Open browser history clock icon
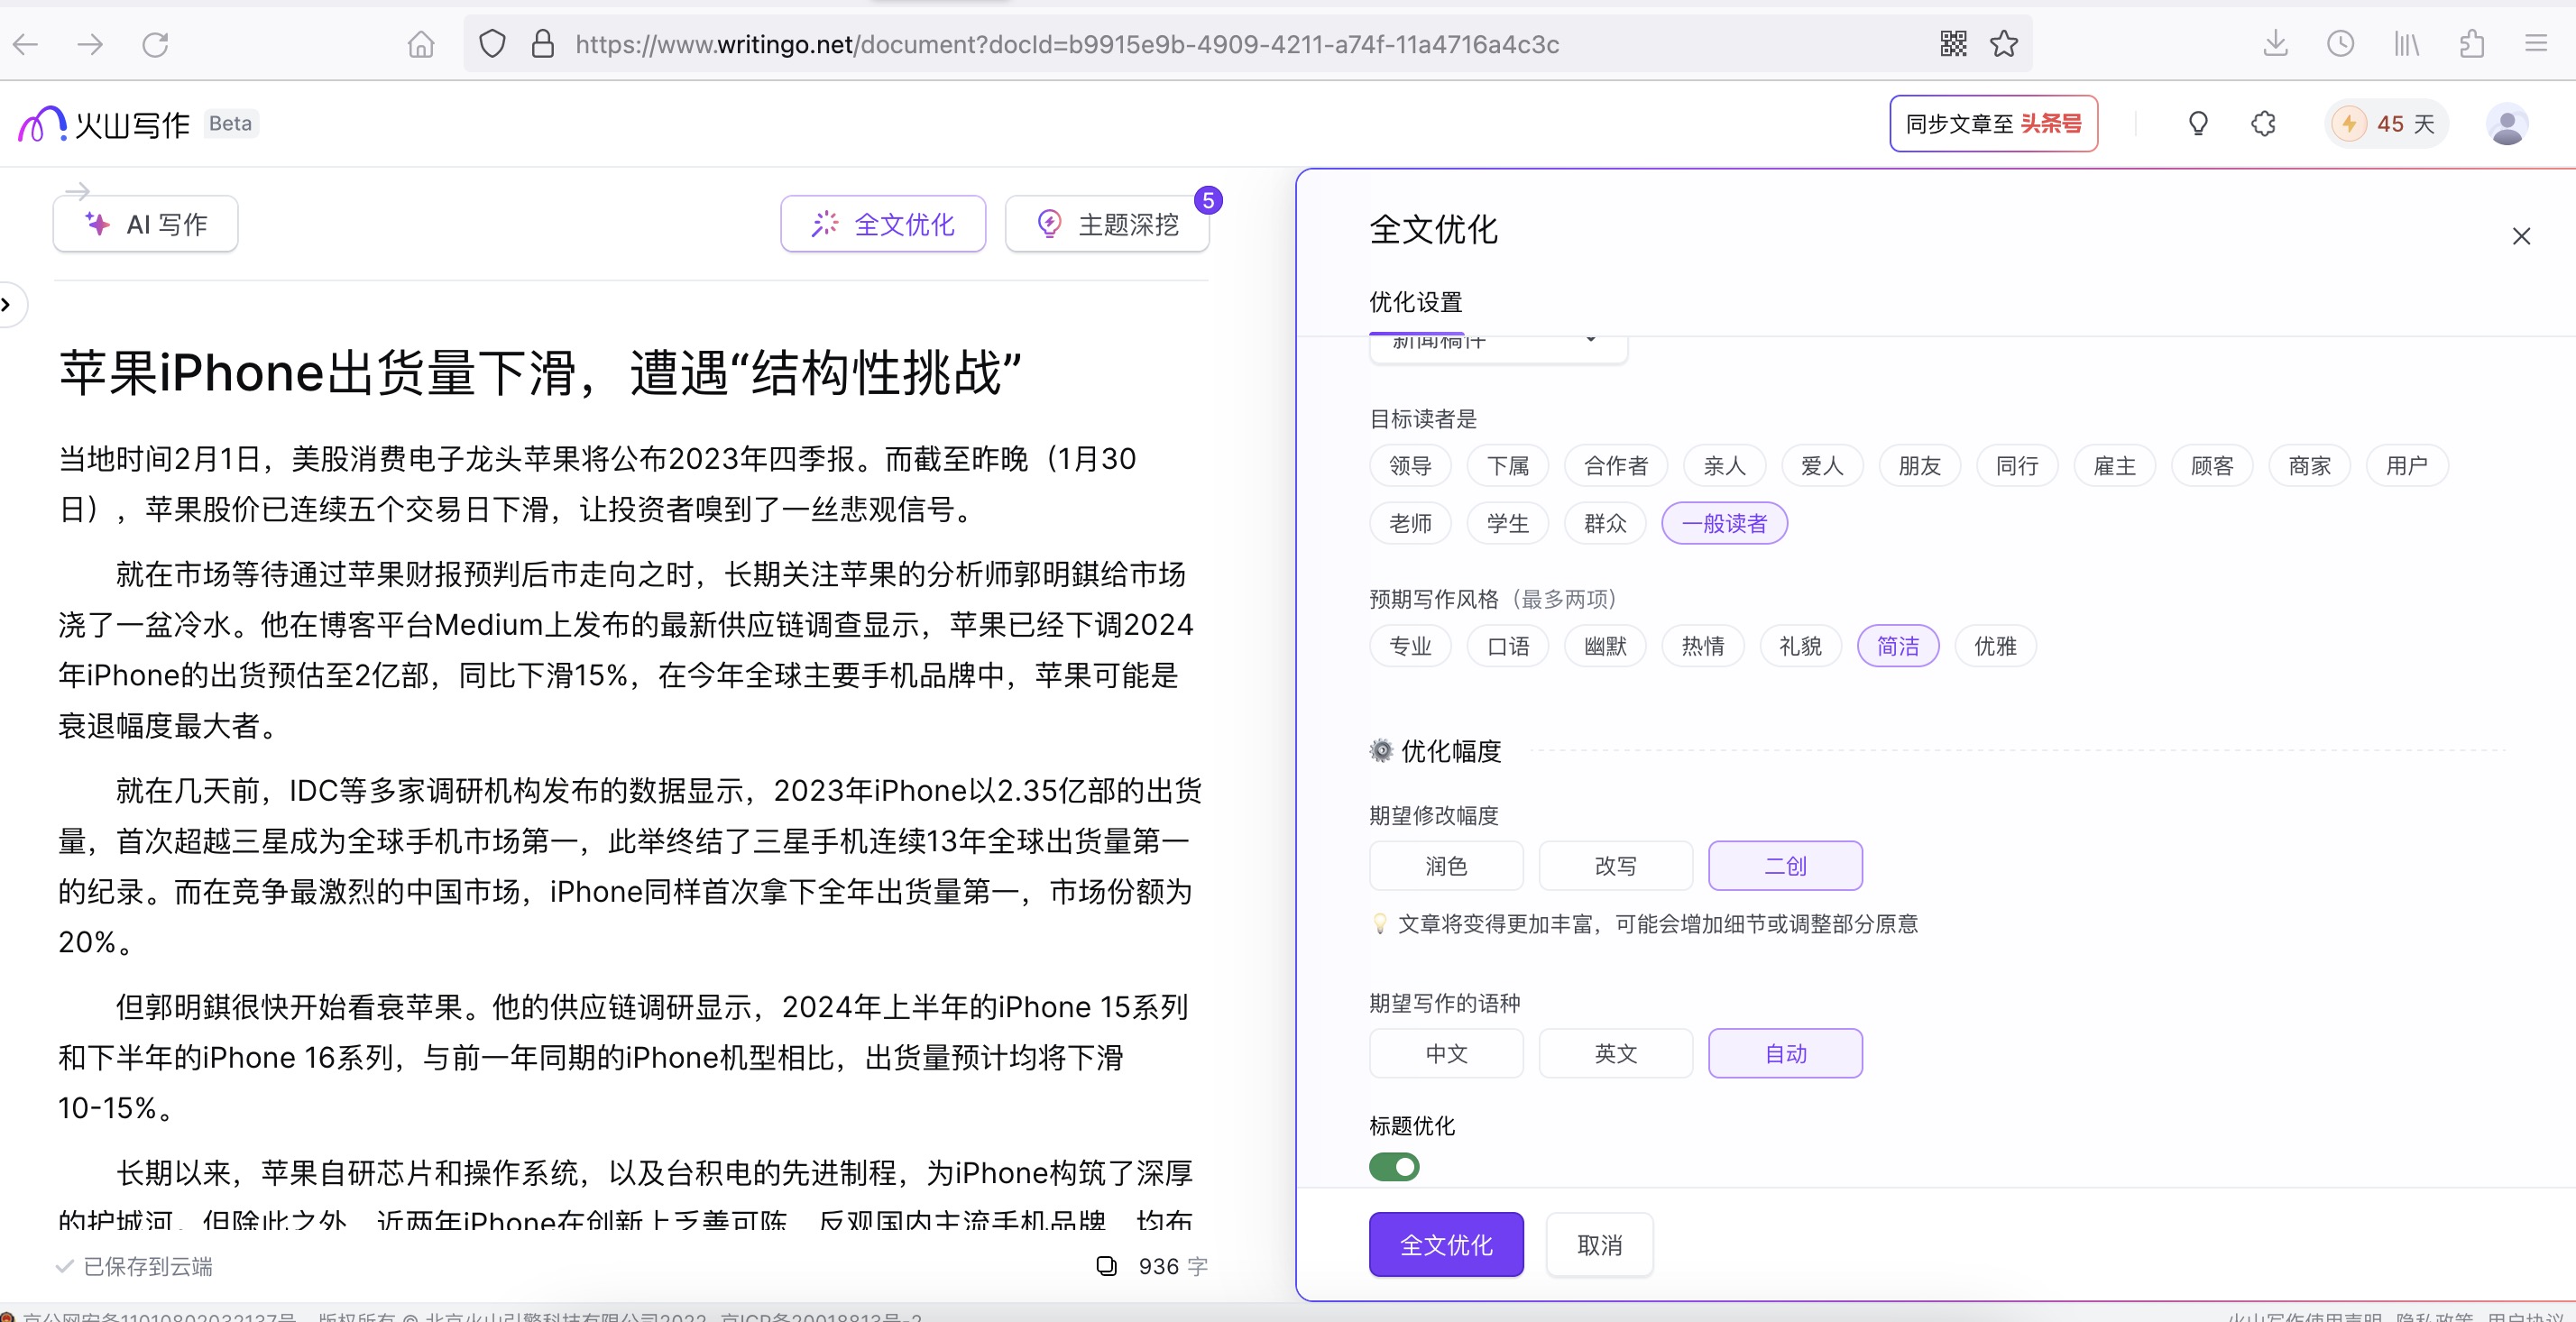 (x=2340, y=44)
